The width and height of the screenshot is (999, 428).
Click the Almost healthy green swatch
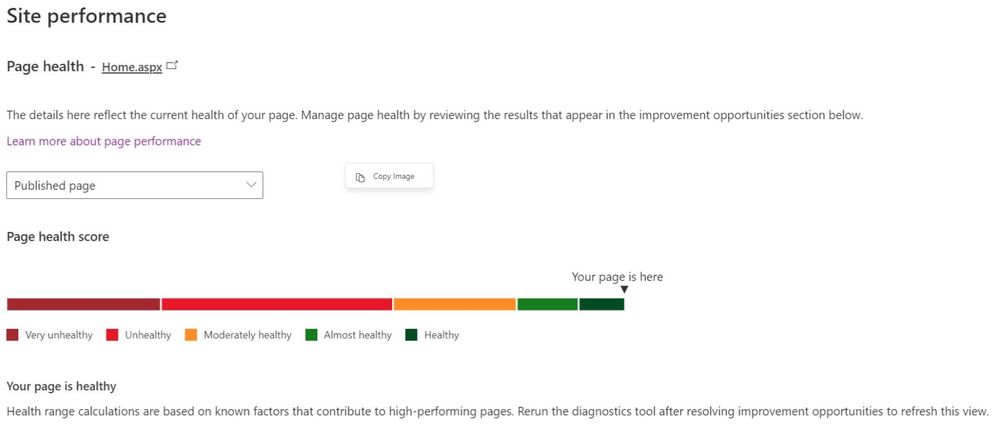coord(312,335)
